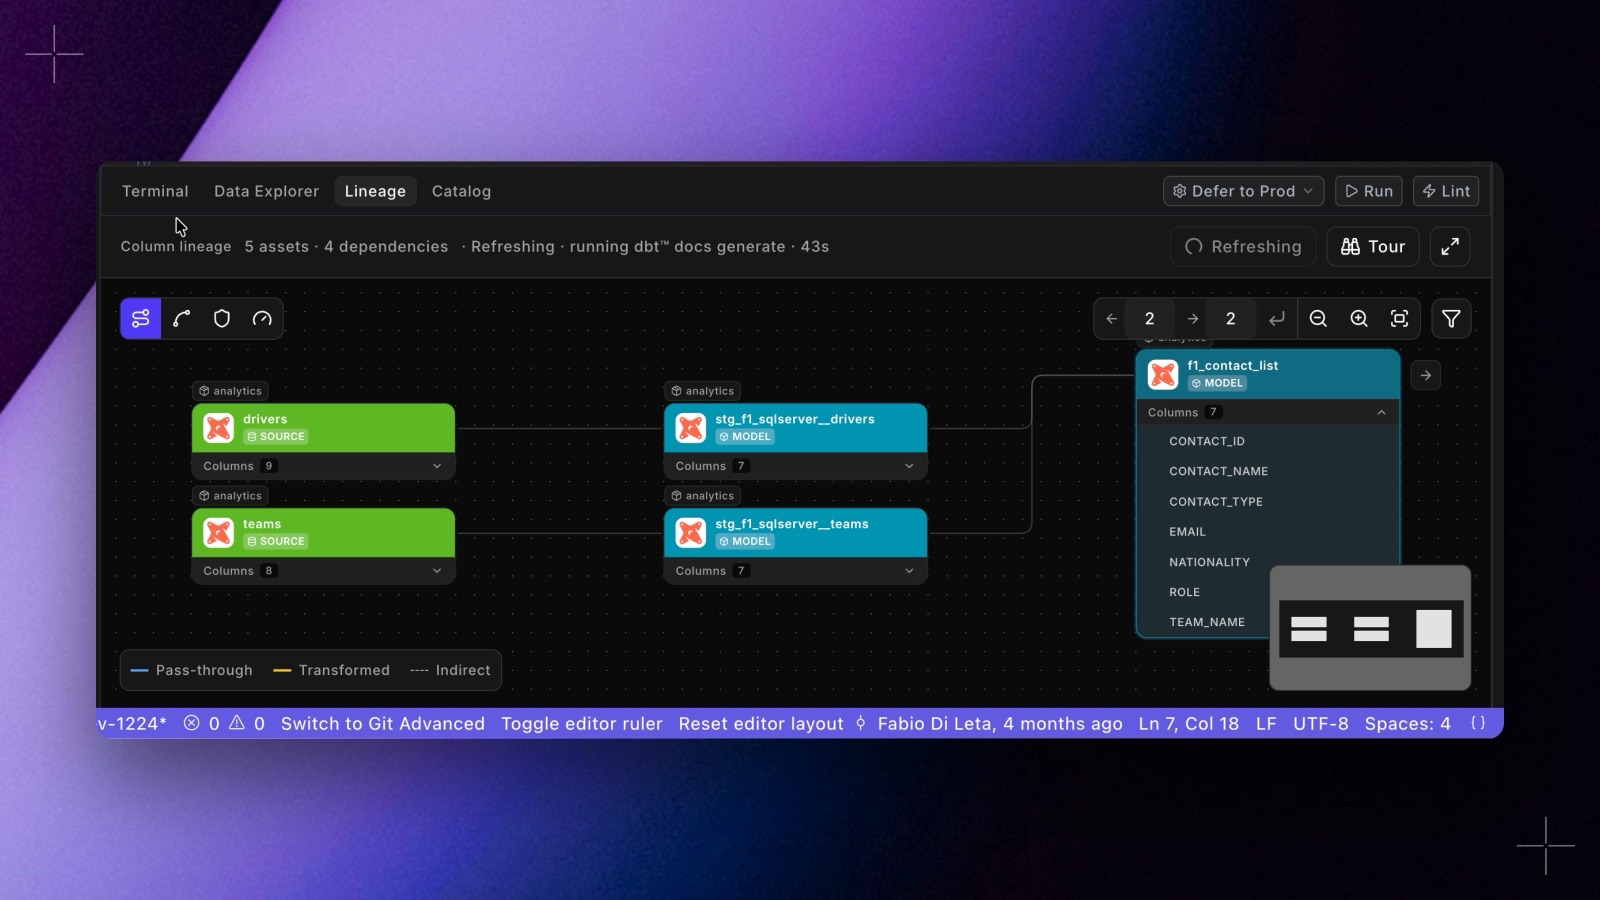Click the arrow button beside f1_contact_list
This screenshot has width=1600, height=900.
pyautogui.click(x=1426, y=376)
